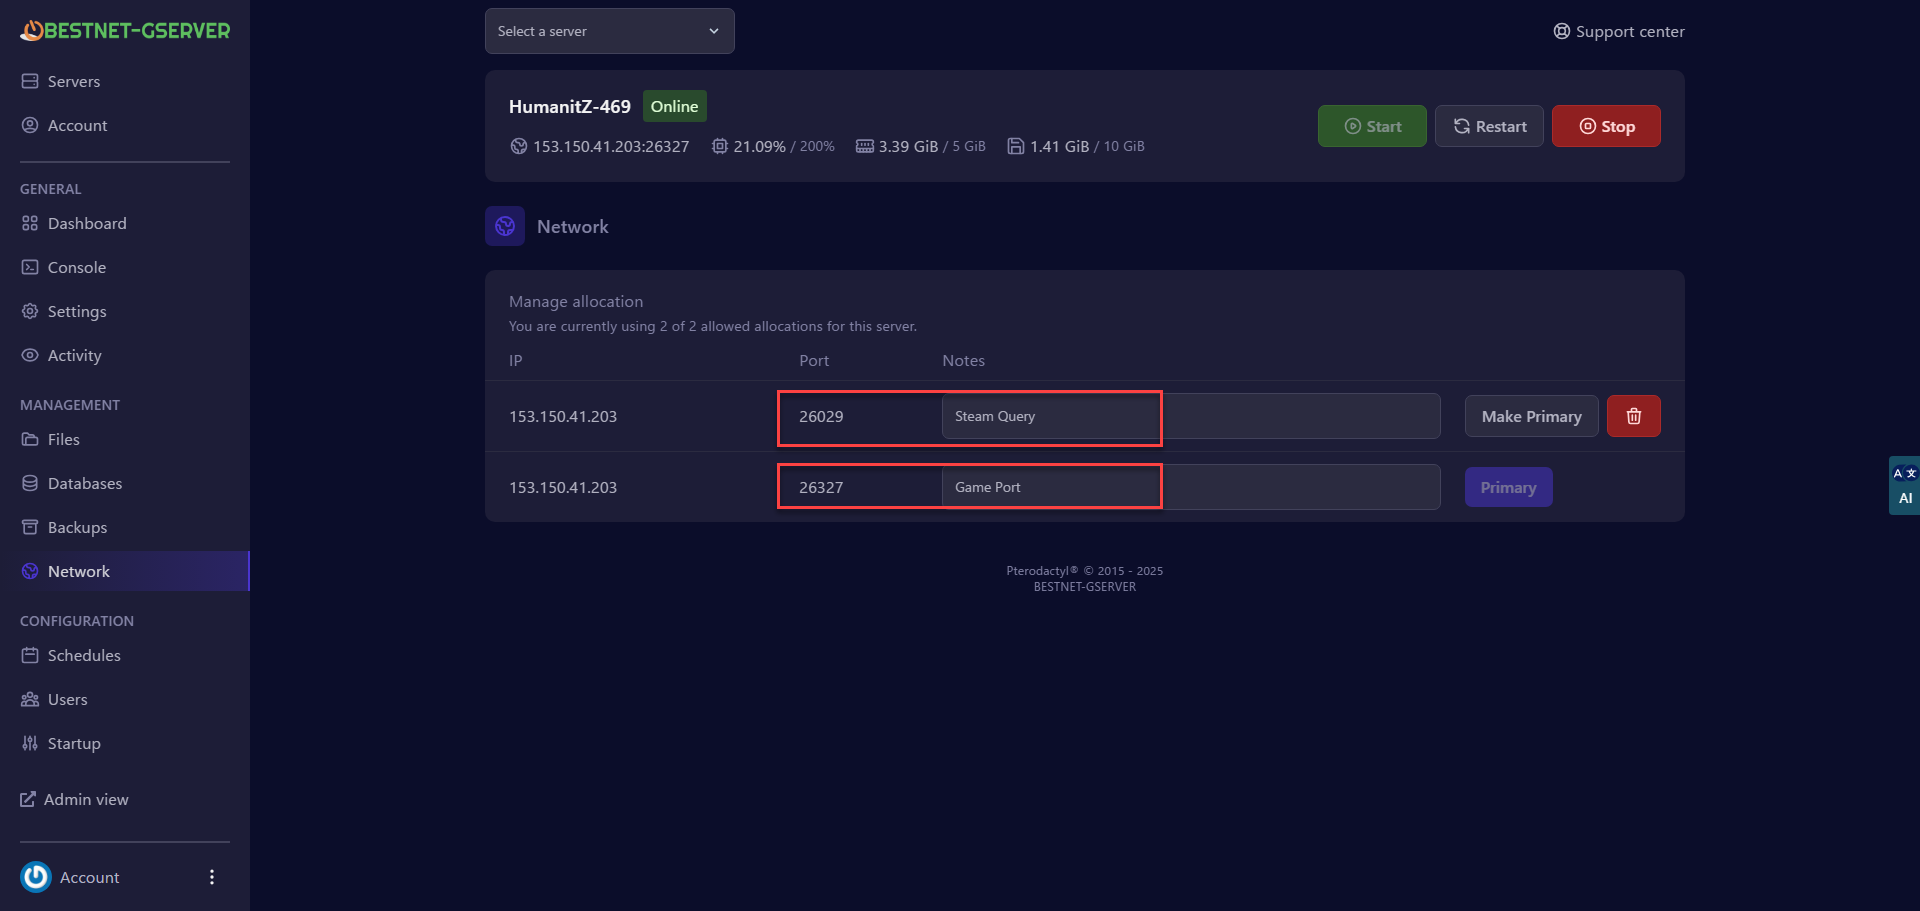The width and height of the screenshot is (1920, 911).
Task: Click the Console terminal icon
Action: click(30, 267)
